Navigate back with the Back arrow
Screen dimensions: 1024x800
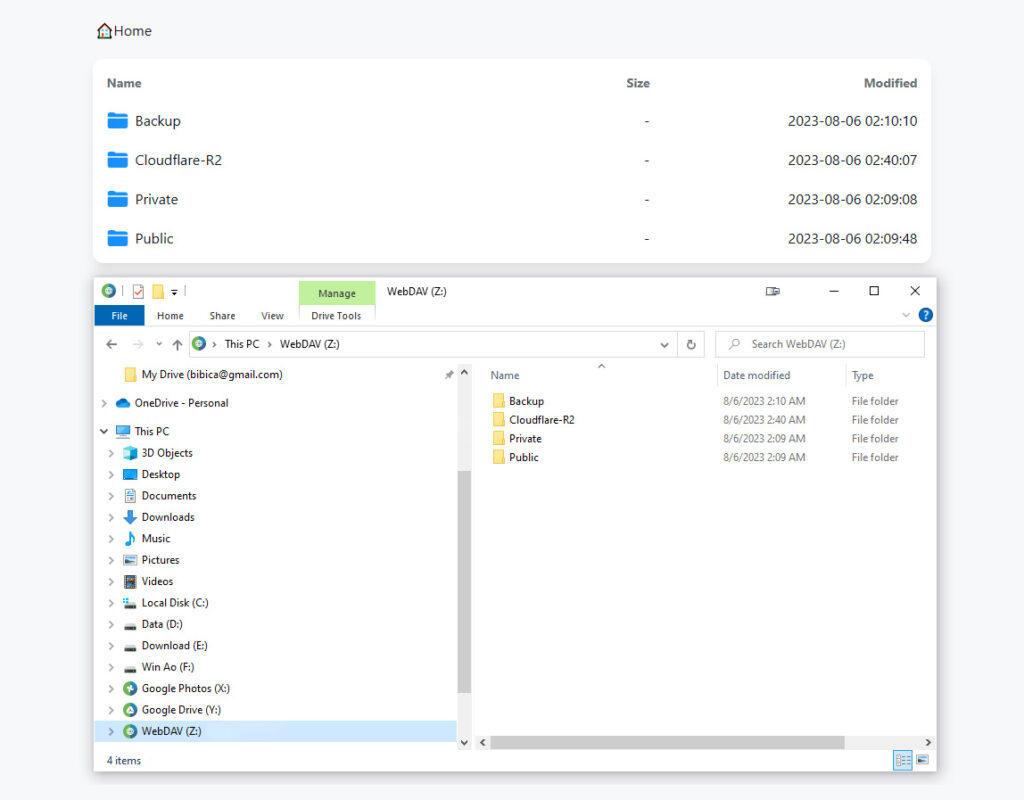coord(112,344)
